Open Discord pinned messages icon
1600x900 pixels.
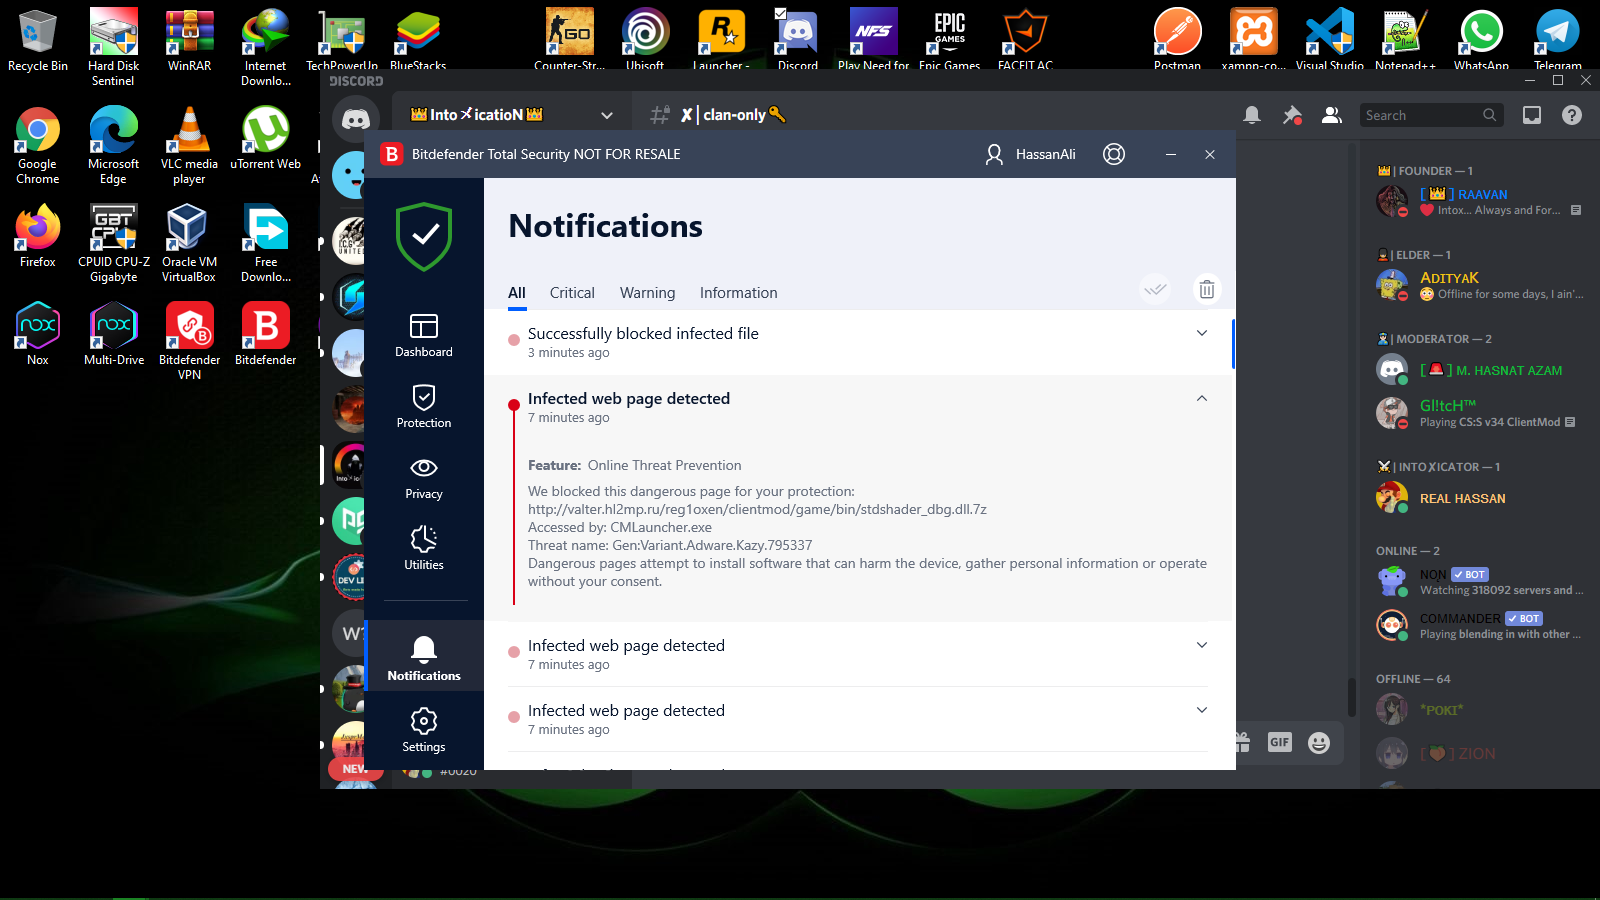(1292, 115)
